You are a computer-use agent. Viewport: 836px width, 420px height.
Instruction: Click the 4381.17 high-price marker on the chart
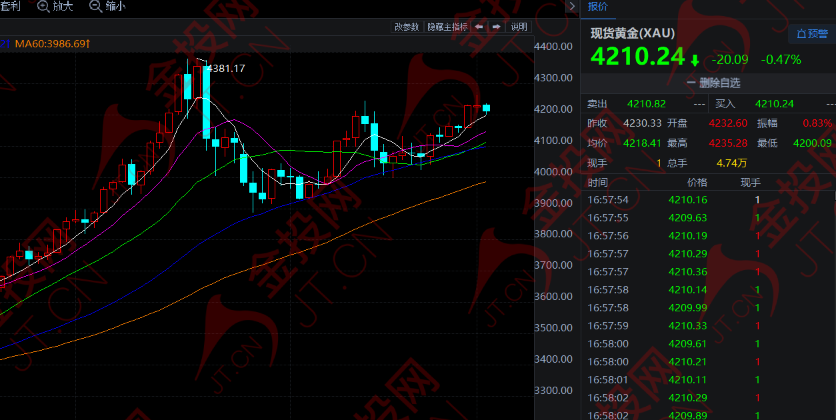pyautogui.click(x=226, y=68)
